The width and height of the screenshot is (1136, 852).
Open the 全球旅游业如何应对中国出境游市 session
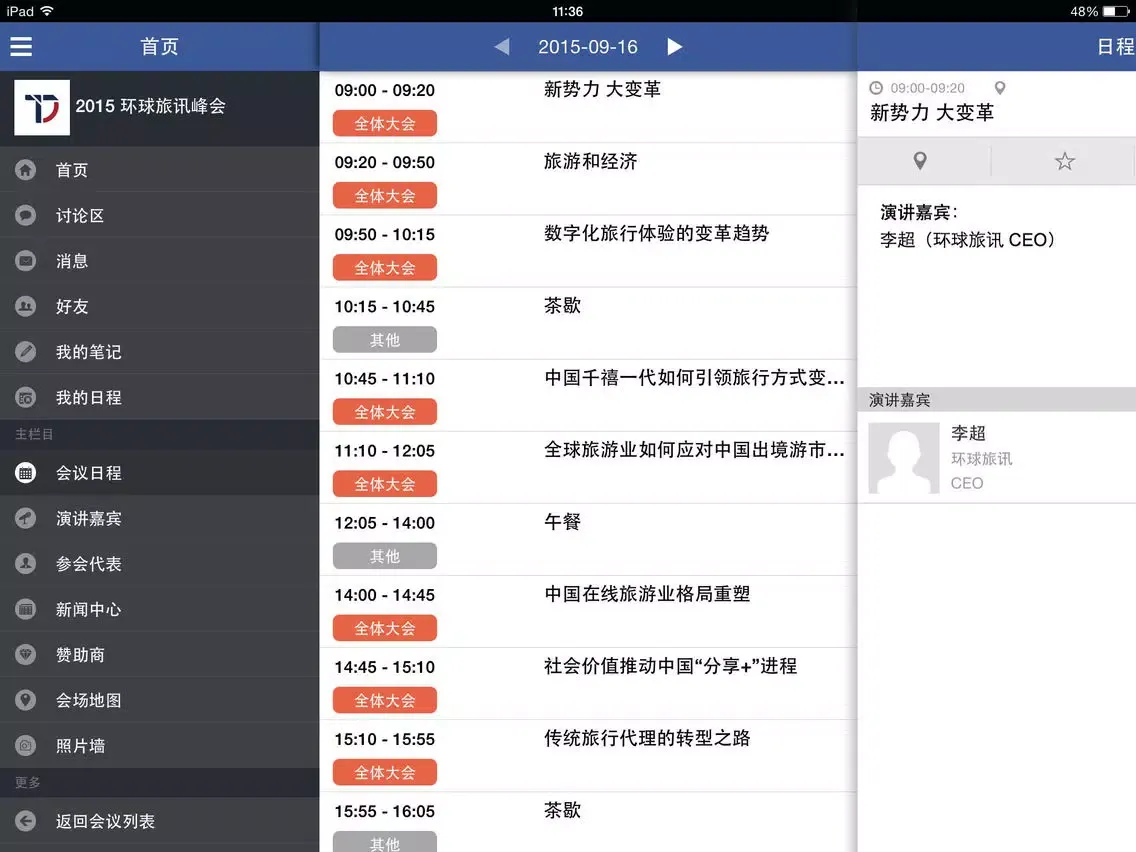[588, 467]
